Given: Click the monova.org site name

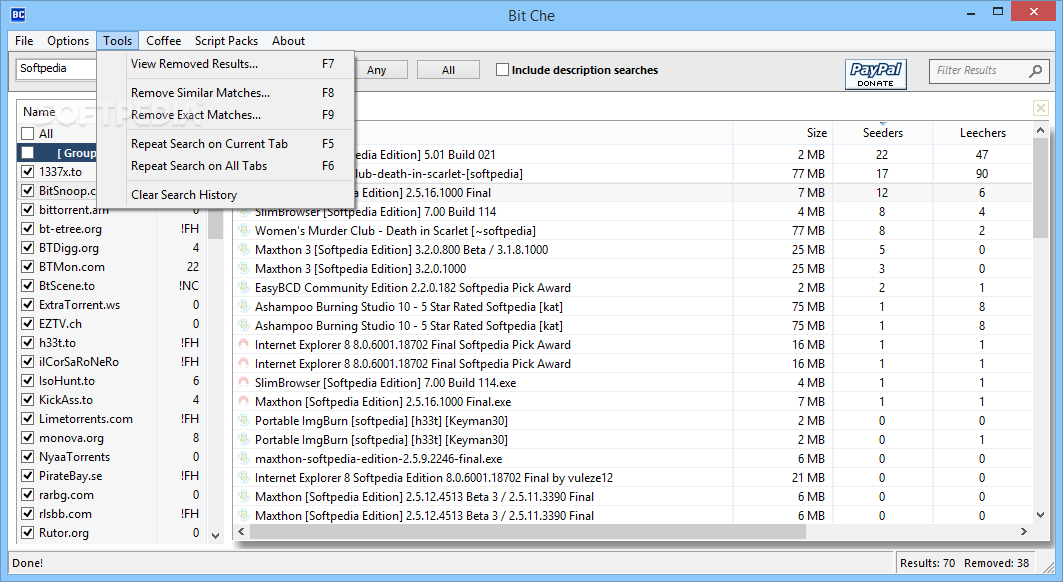Looking at the screenshot, I should (x=71, y=438).
